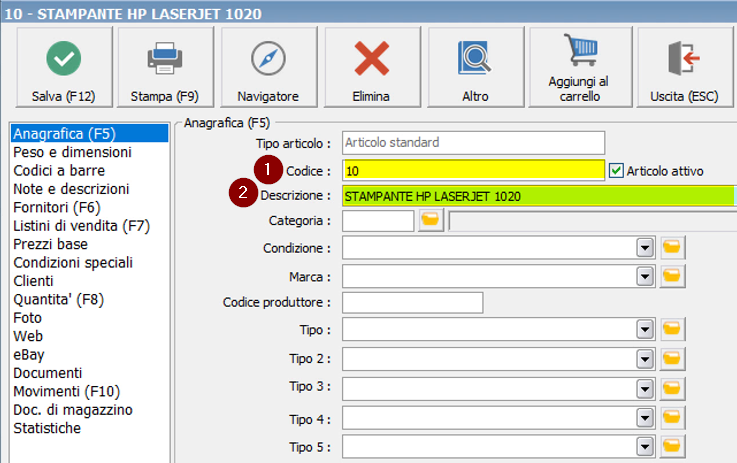Open folder icon beside Tipo field

coord(672,329)
